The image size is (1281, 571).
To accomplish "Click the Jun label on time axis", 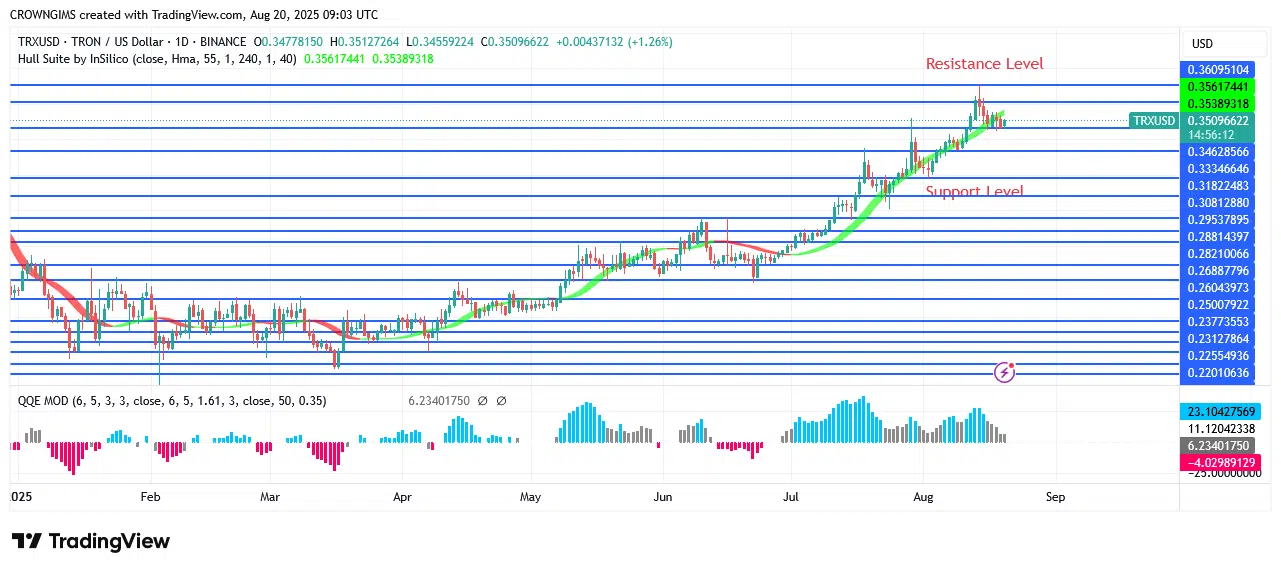I will click(x=662, y=496).
